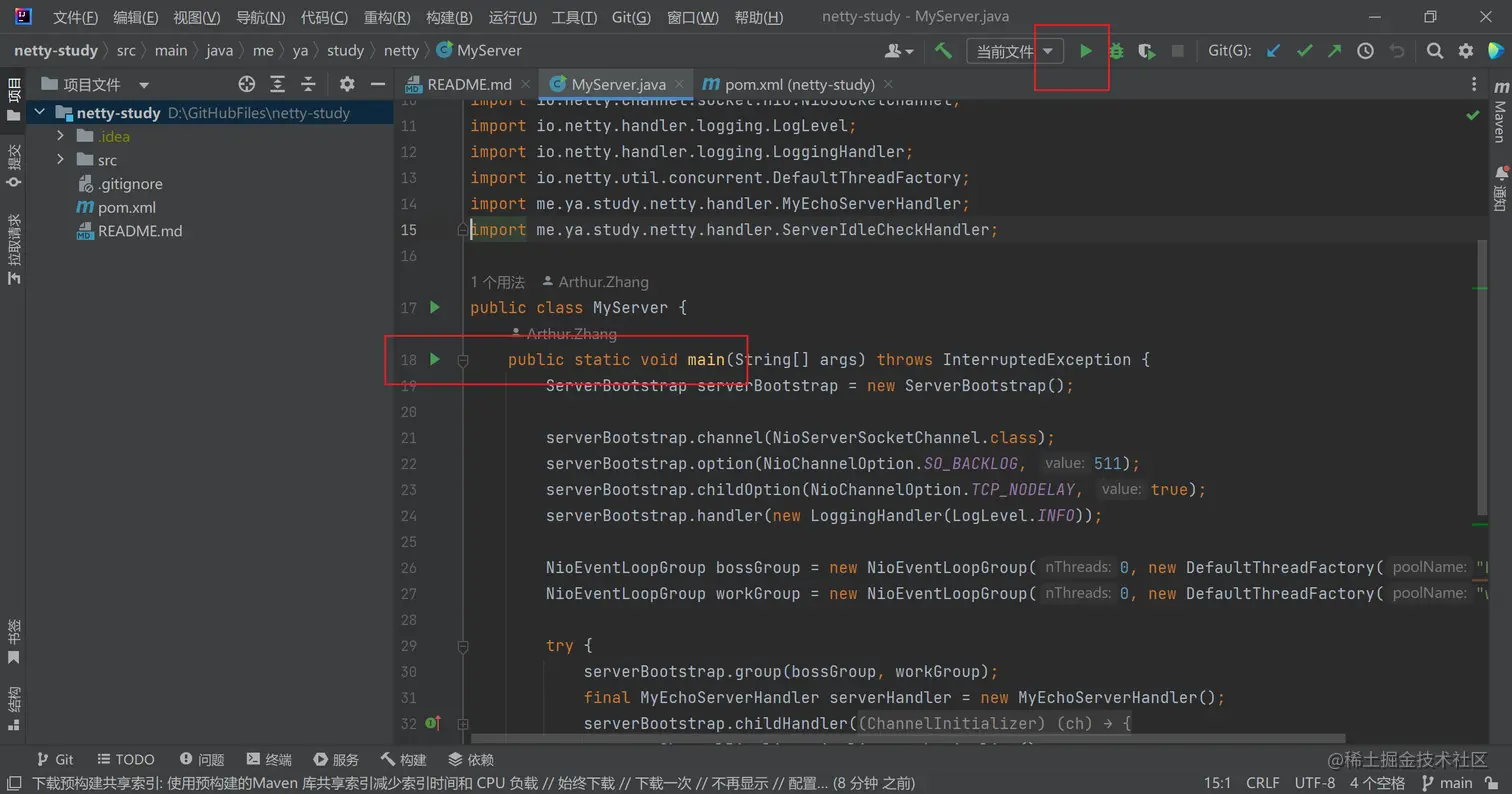This screenshot has width=1512, height=794.
Task: Collapse all nodes in project panel
Action: point(309,85)
